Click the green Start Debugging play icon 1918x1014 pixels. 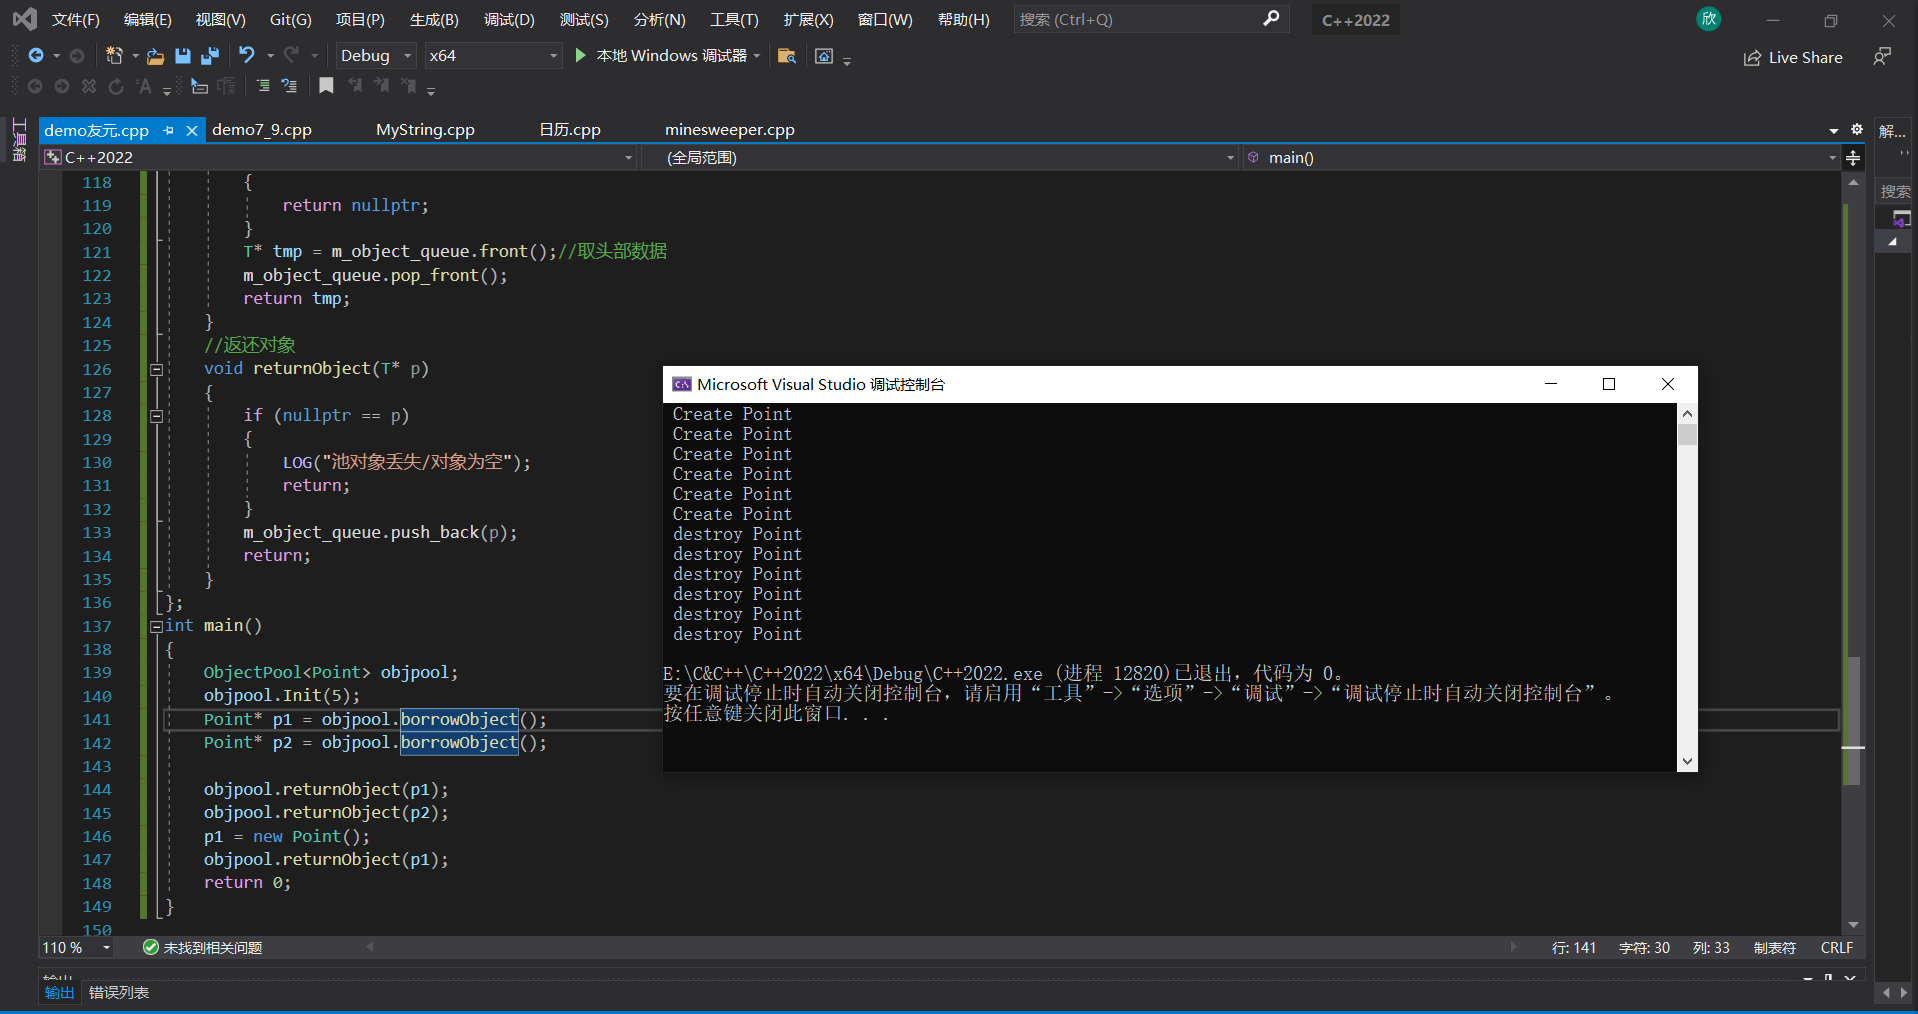pos(580,55)
